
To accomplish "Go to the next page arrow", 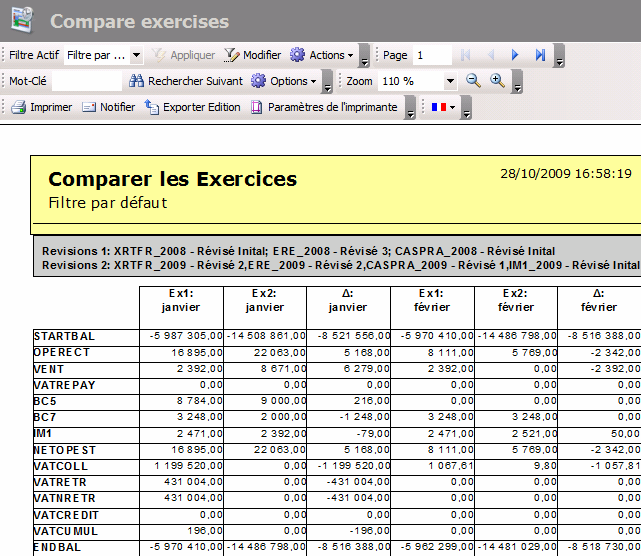I will (515, 55).
